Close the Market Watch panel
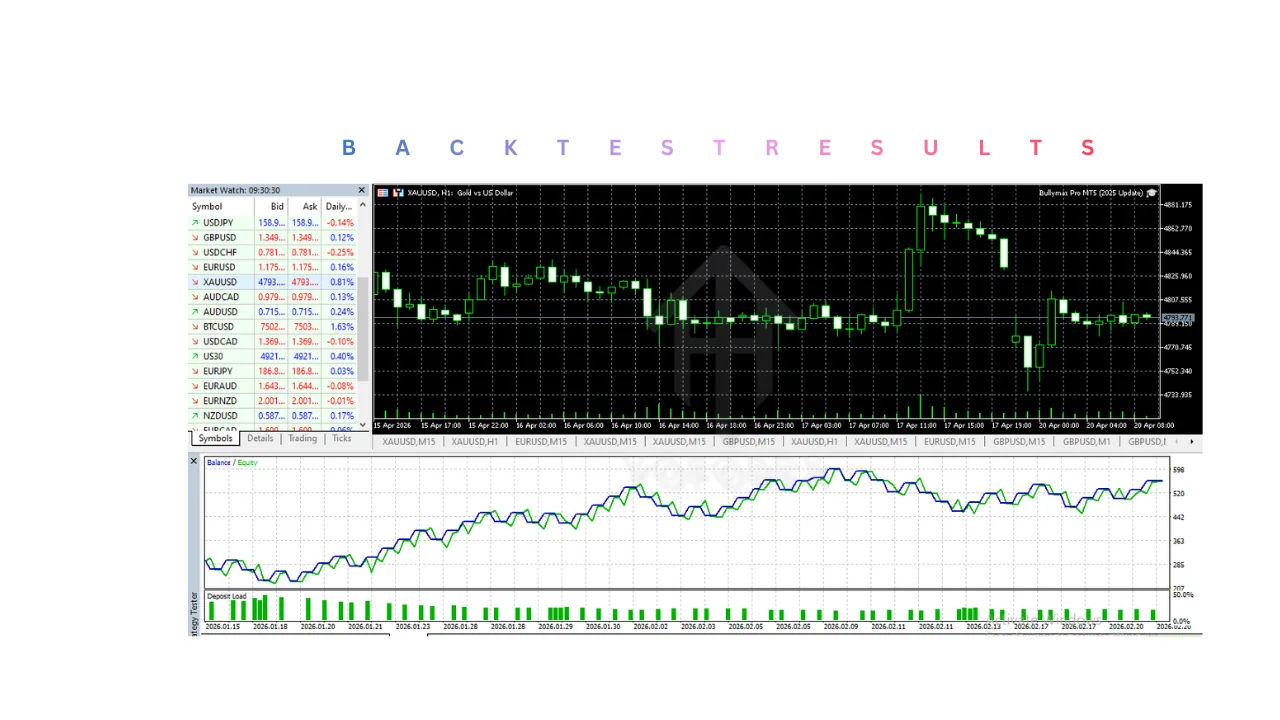This screenshot has width=1280, height=720. point(362,190)
